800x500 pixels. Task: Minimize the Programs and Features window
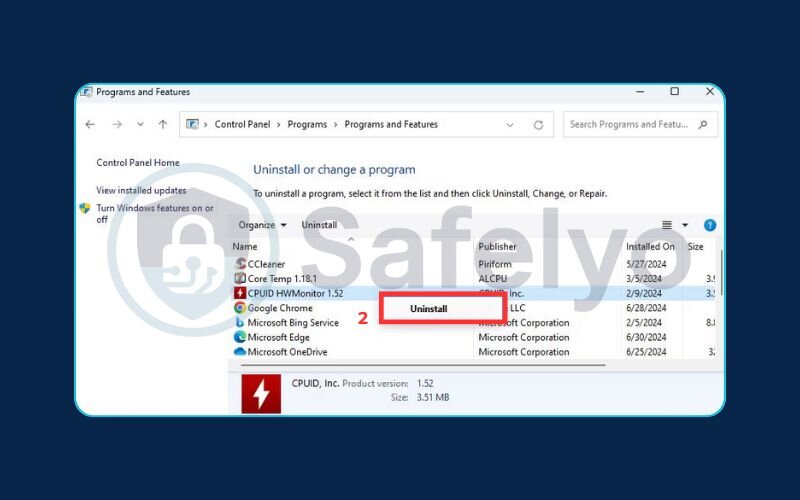tap(640, 92)
